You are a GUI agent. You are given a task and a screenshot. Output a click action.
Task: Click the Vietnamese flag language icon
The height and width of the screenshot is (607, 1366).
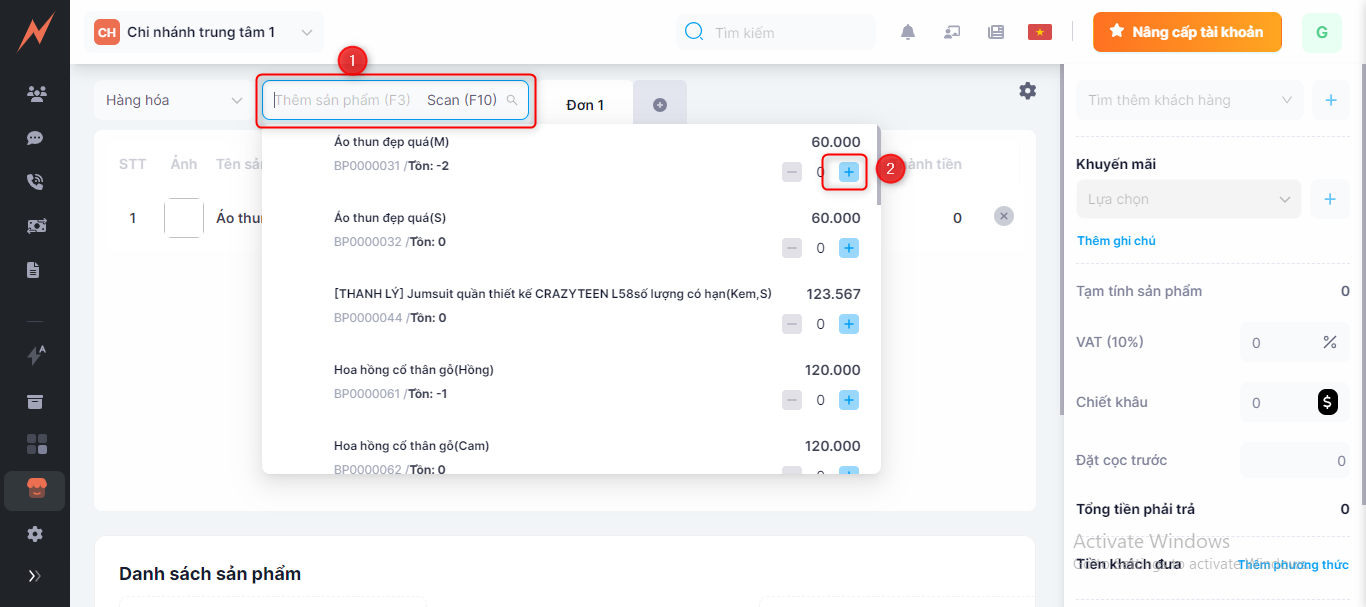(1039, 32)
